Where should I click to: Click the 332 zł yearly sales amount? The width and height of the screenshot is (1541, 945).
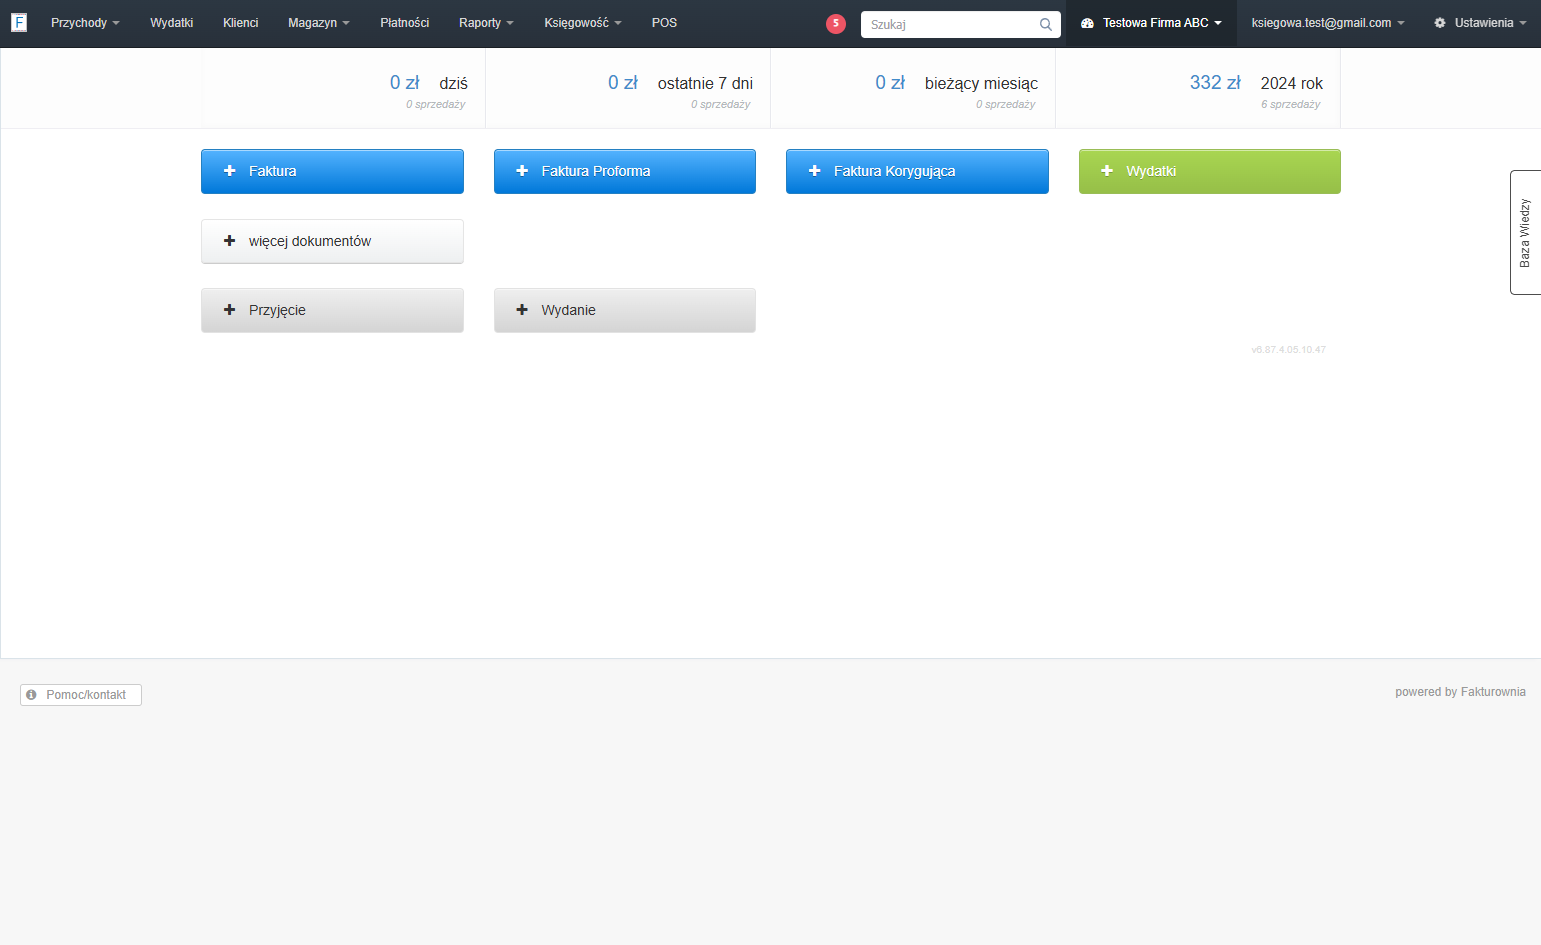(x=1215, y=83)
